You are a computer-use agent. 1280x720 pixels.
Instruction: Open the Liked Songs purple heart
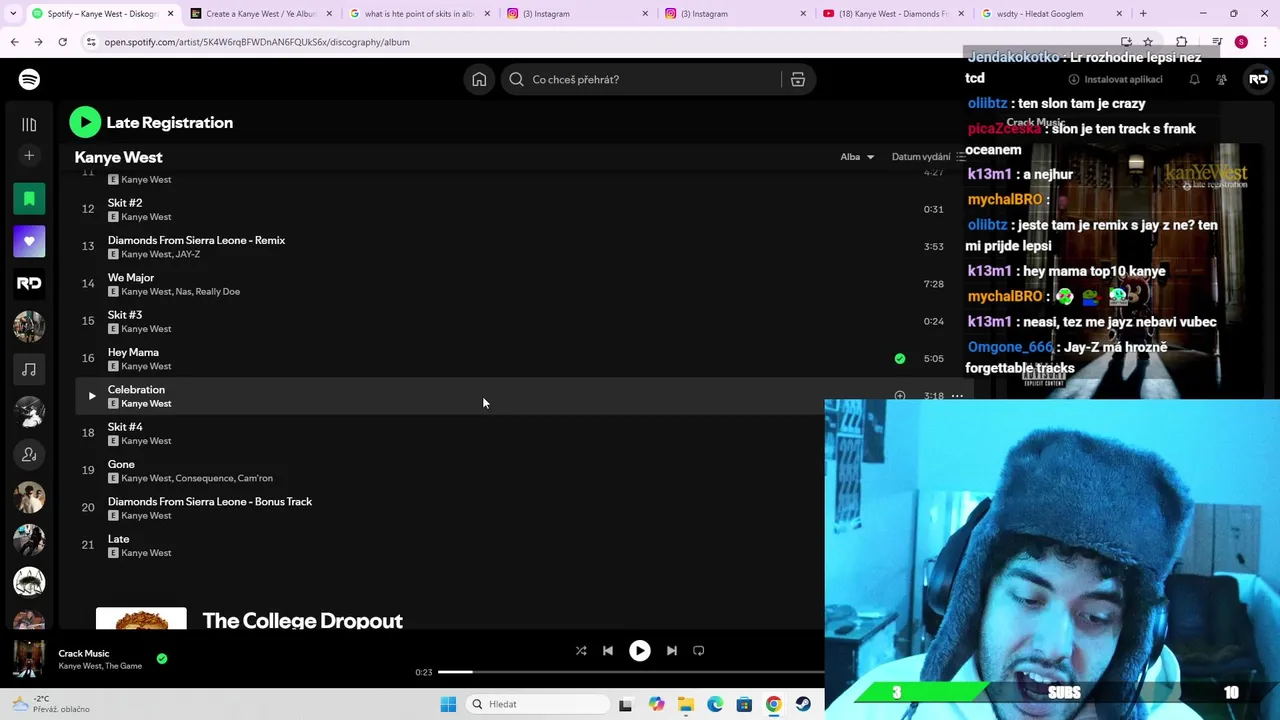pos(29,241)
